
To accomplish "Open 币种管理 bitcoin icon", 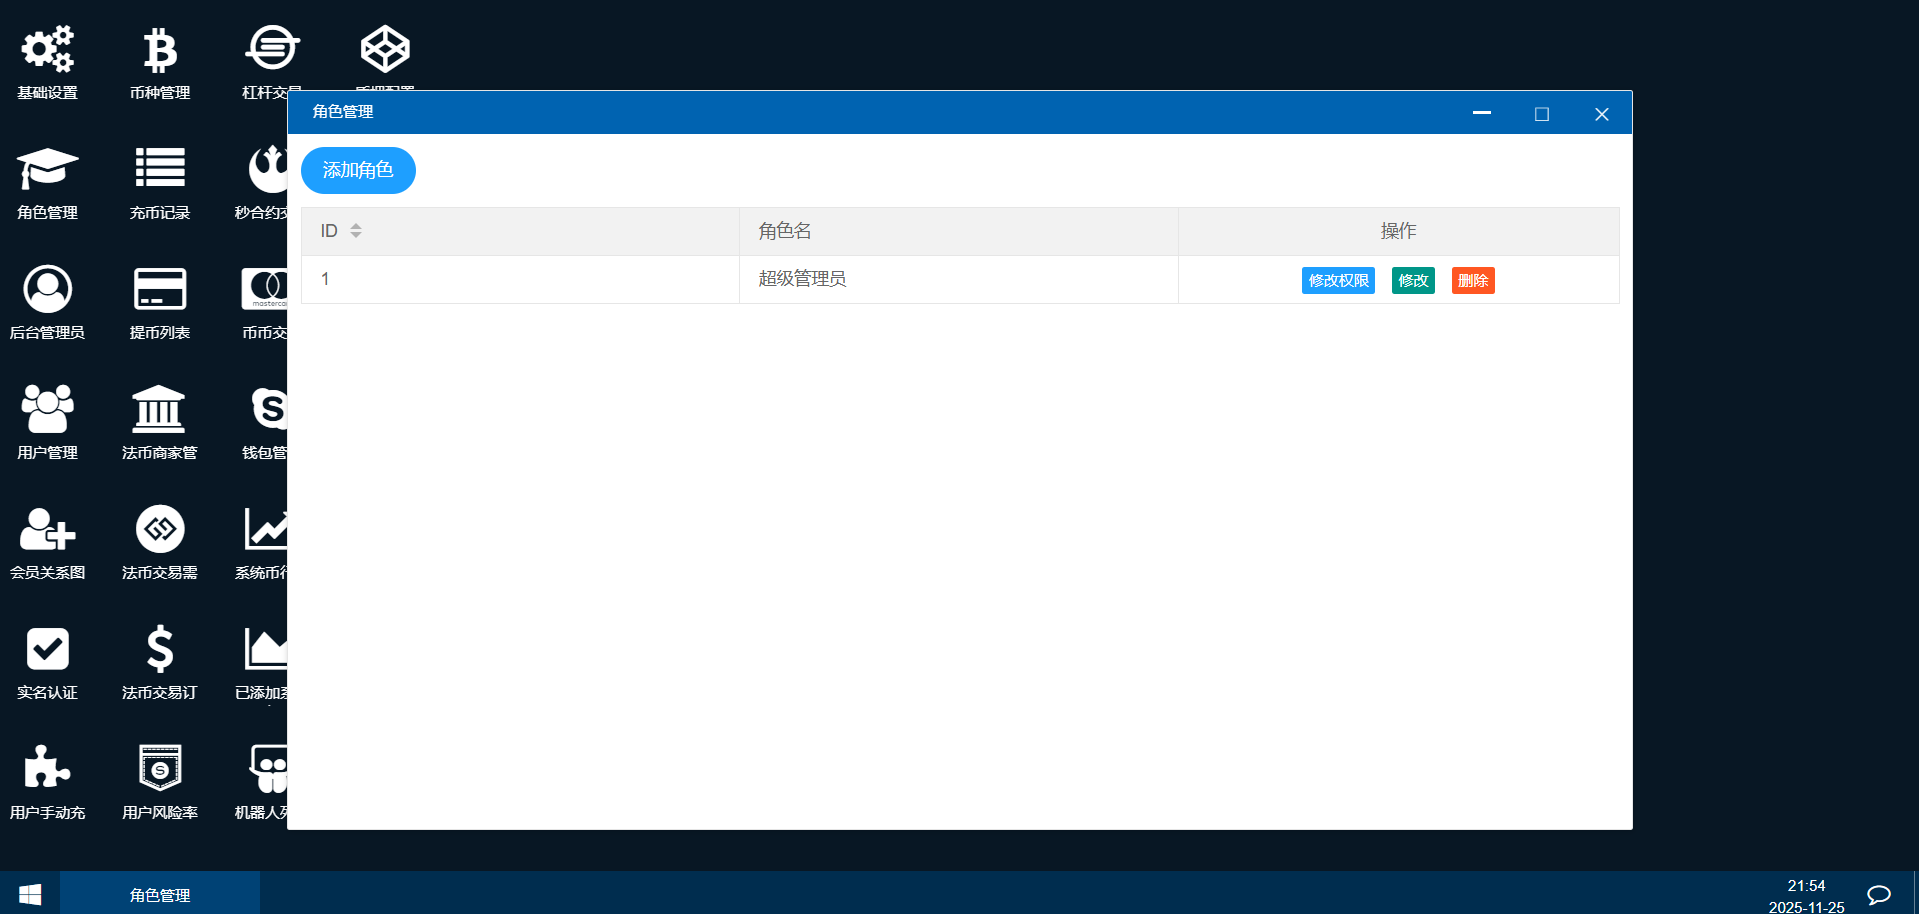I will click(160, 50).
